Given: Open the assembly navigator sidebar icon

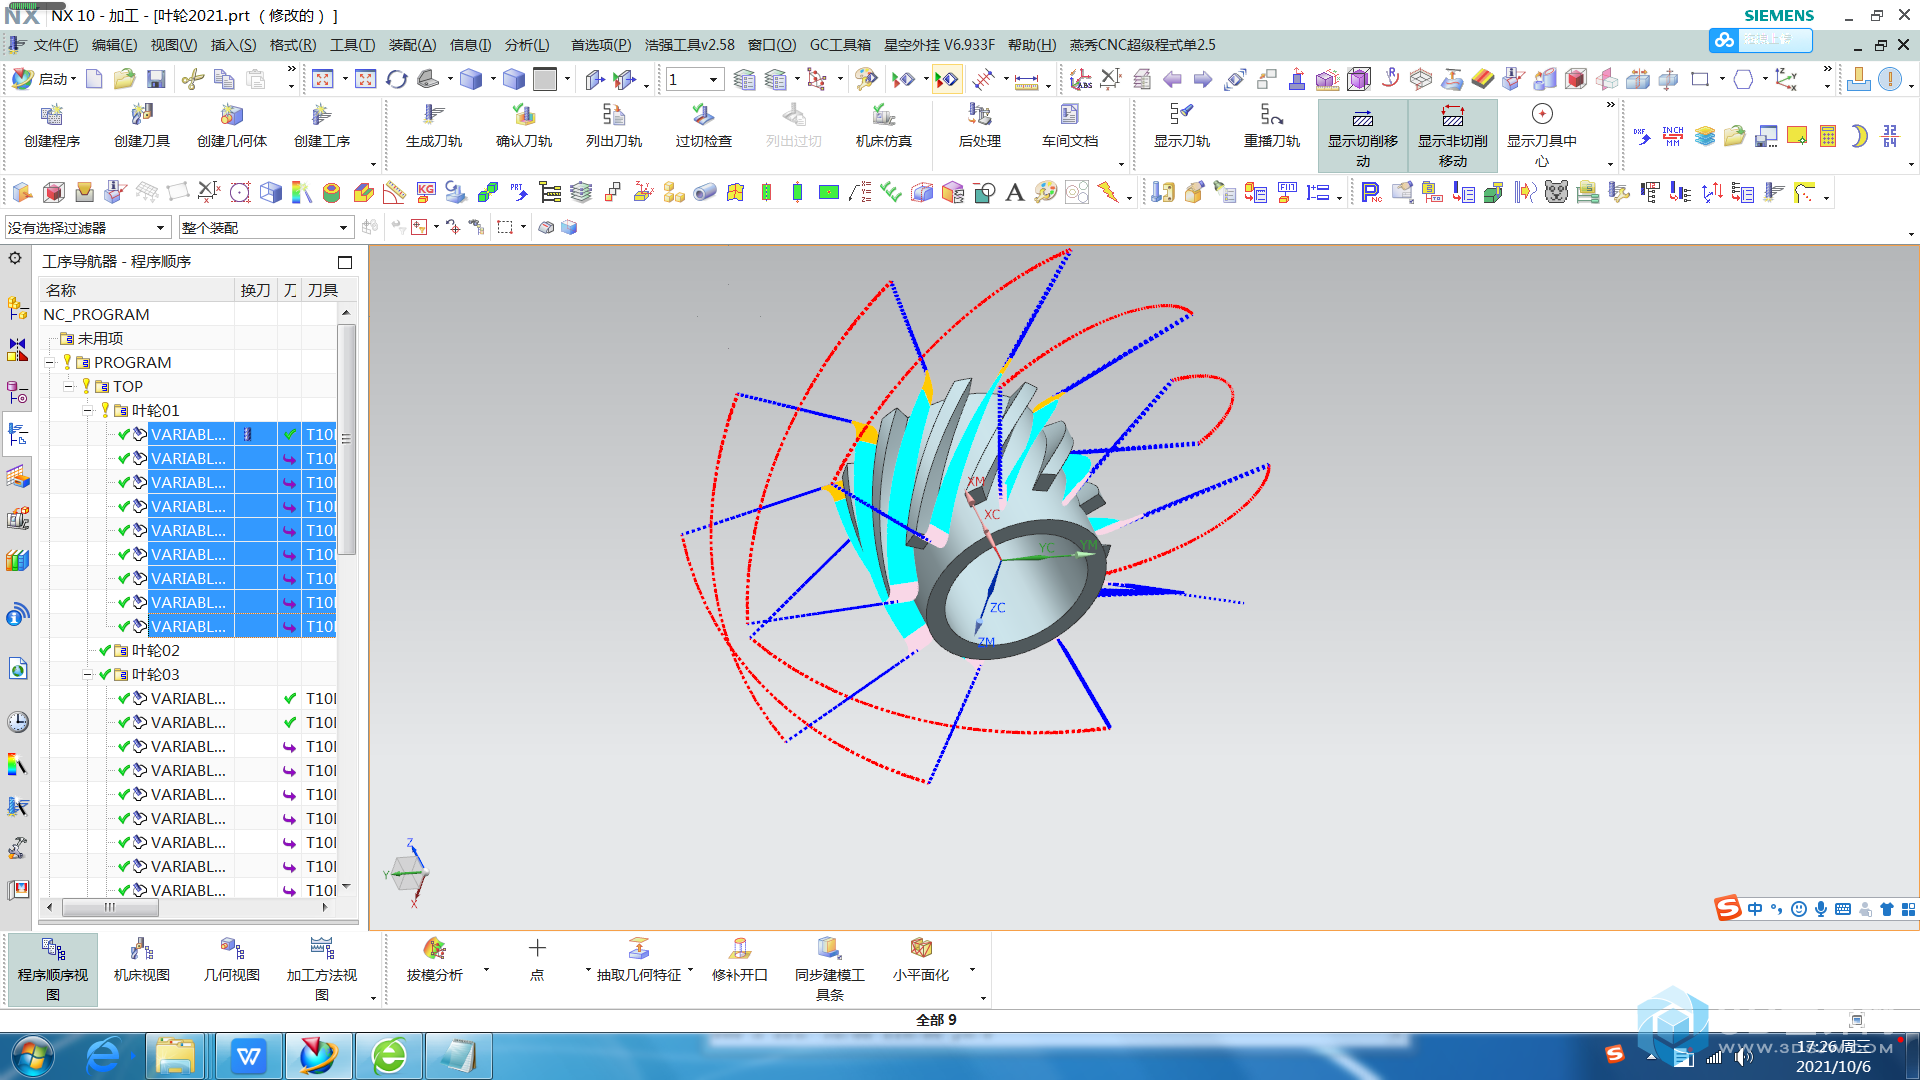Looking at the screenshot, I should 17,308.
